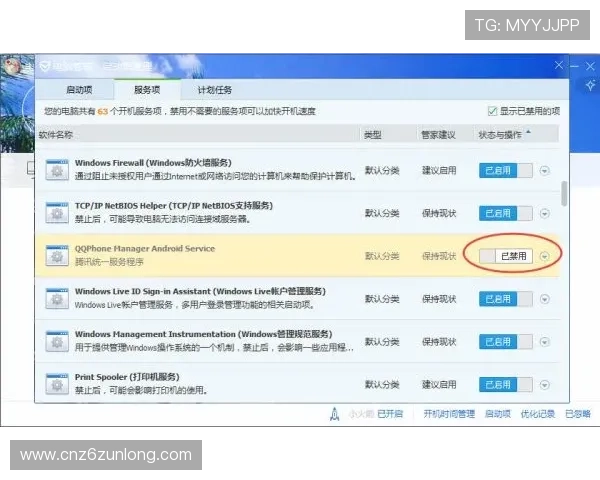
Task: Click Print Spooler service icon
Action: click(x=57, y=384)
